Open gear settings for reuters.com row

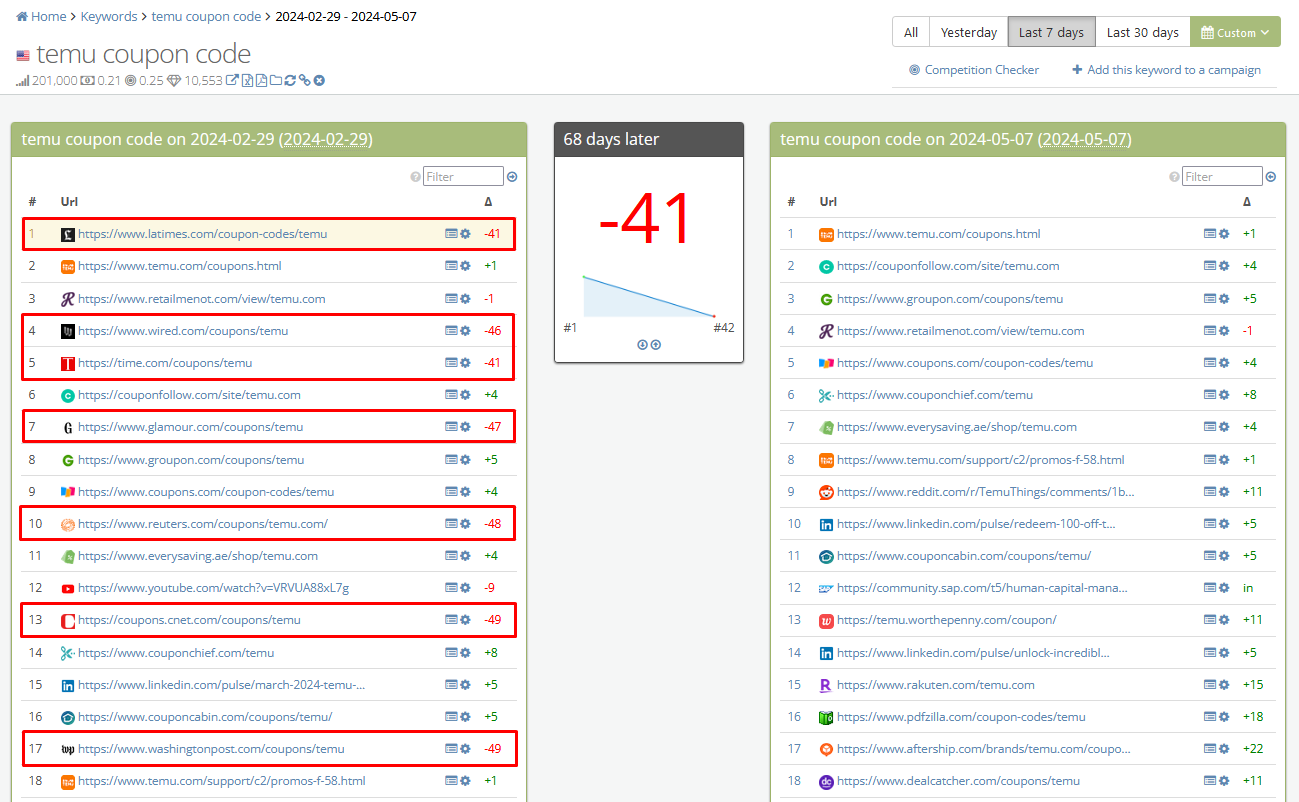(465, 523)
